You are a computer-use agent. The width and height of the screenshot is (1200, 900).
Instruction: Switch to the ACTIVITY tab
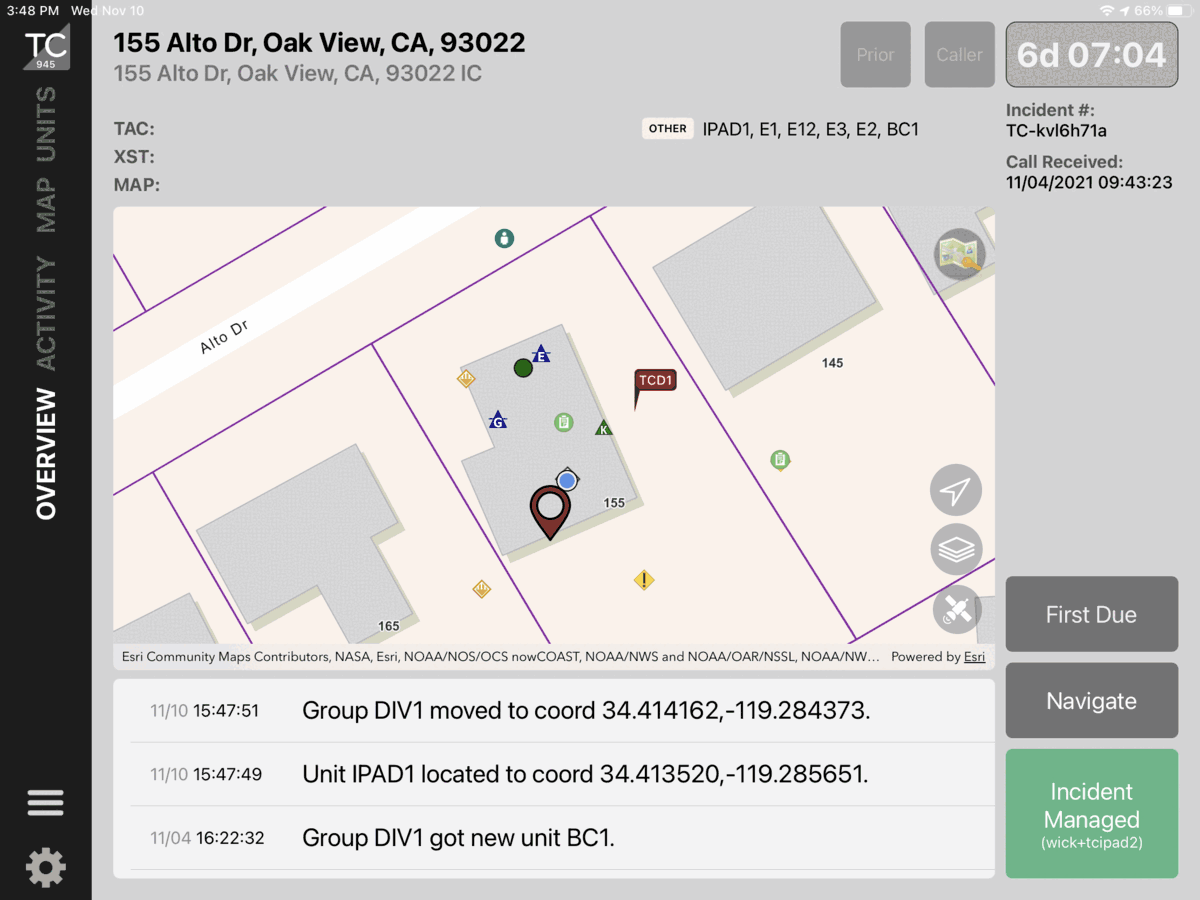click(x=46, y=313)
